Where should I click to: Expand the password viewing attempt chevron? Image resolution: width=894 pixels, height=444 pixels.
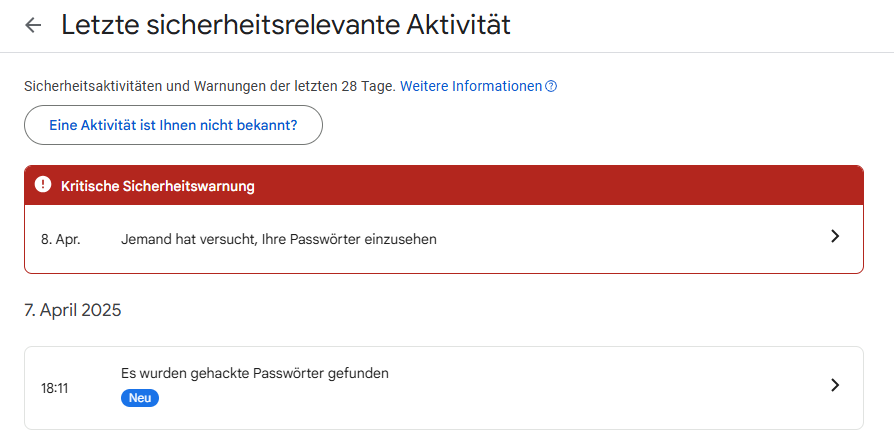pos(835,237)
